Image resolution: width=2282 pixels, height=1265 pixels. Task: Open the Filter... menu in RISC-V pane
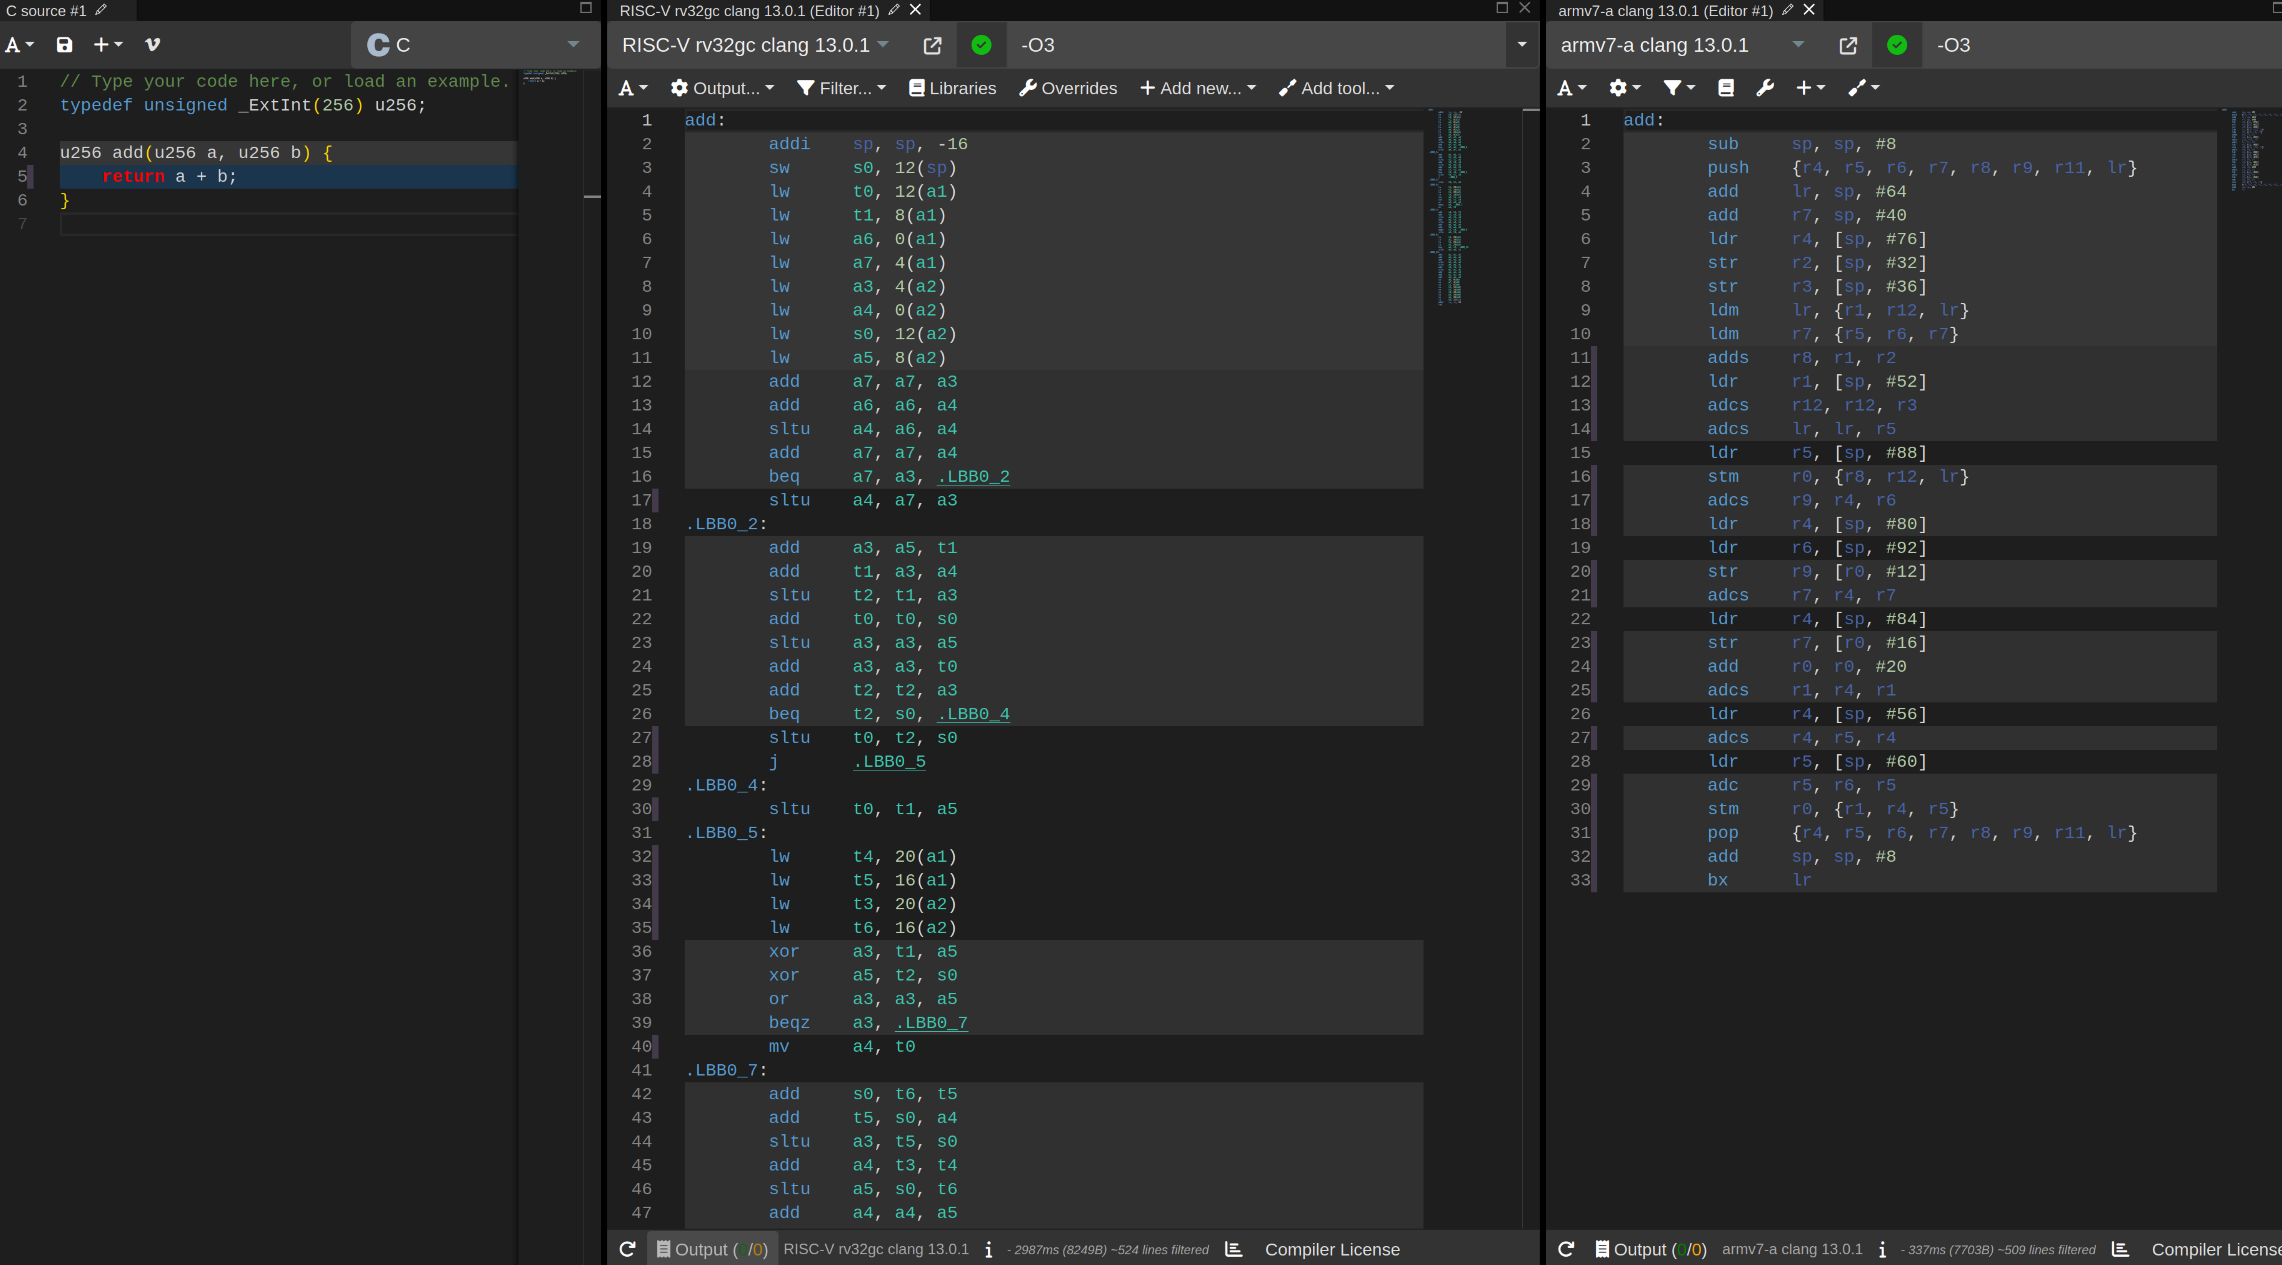point(841,88)
